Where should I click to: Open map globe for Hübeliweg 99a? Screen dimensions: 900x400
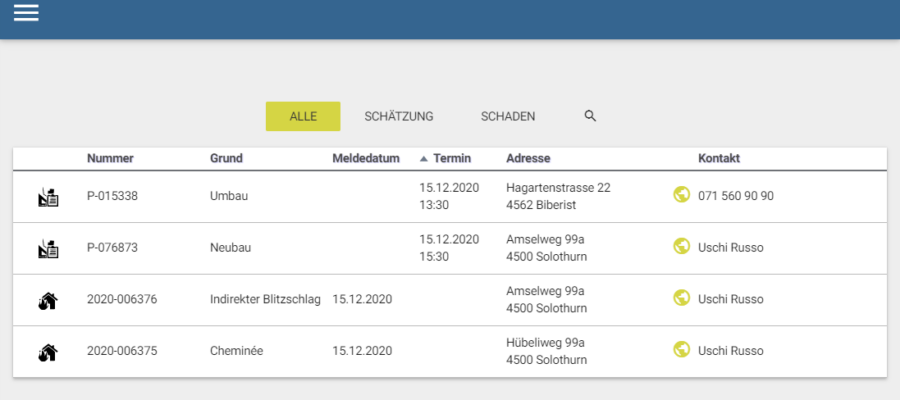click(682, 350)
